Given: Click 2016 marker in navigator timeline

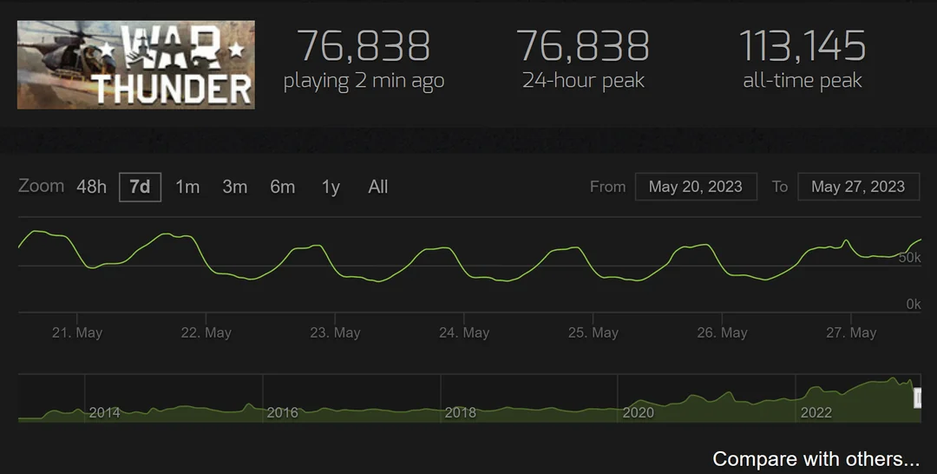Looking at the screenshot, I should click(x=282, y=412).
